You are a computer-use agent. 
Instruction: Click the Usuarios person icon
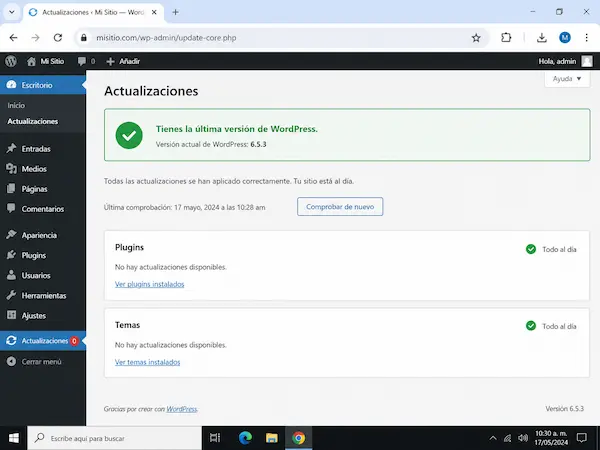[x=11, y=275]
